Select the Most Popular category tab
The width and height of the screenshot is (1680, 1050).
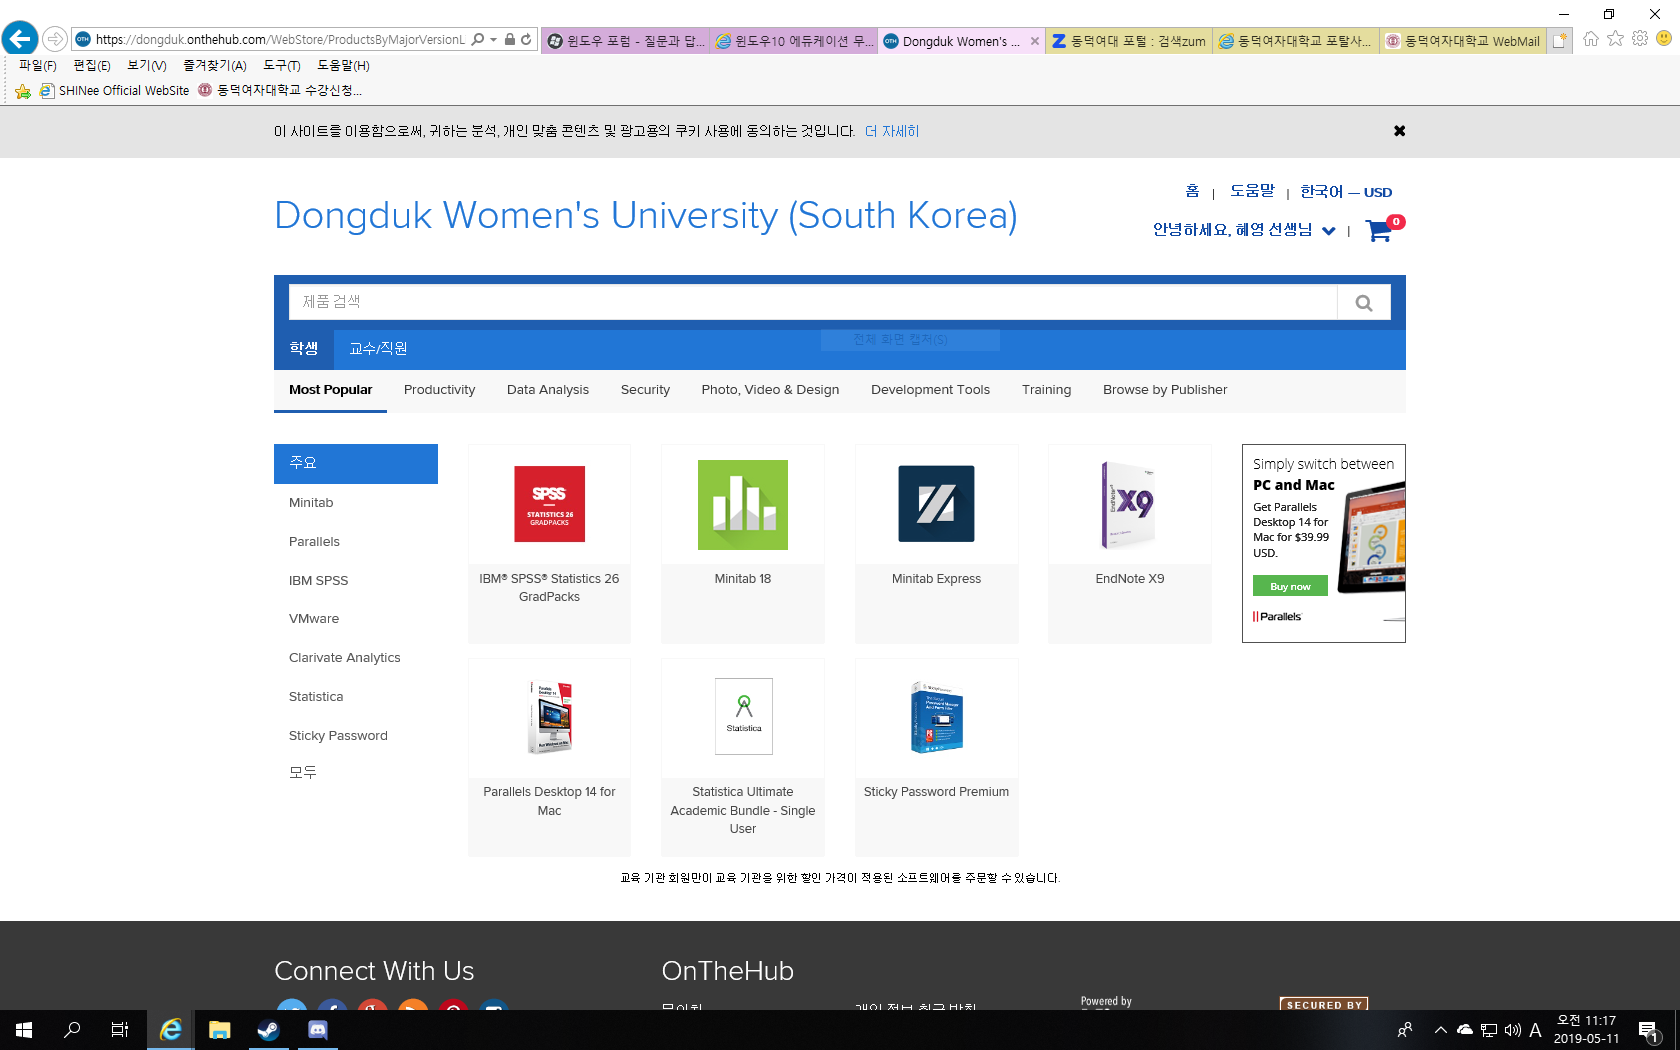point(330,390)
